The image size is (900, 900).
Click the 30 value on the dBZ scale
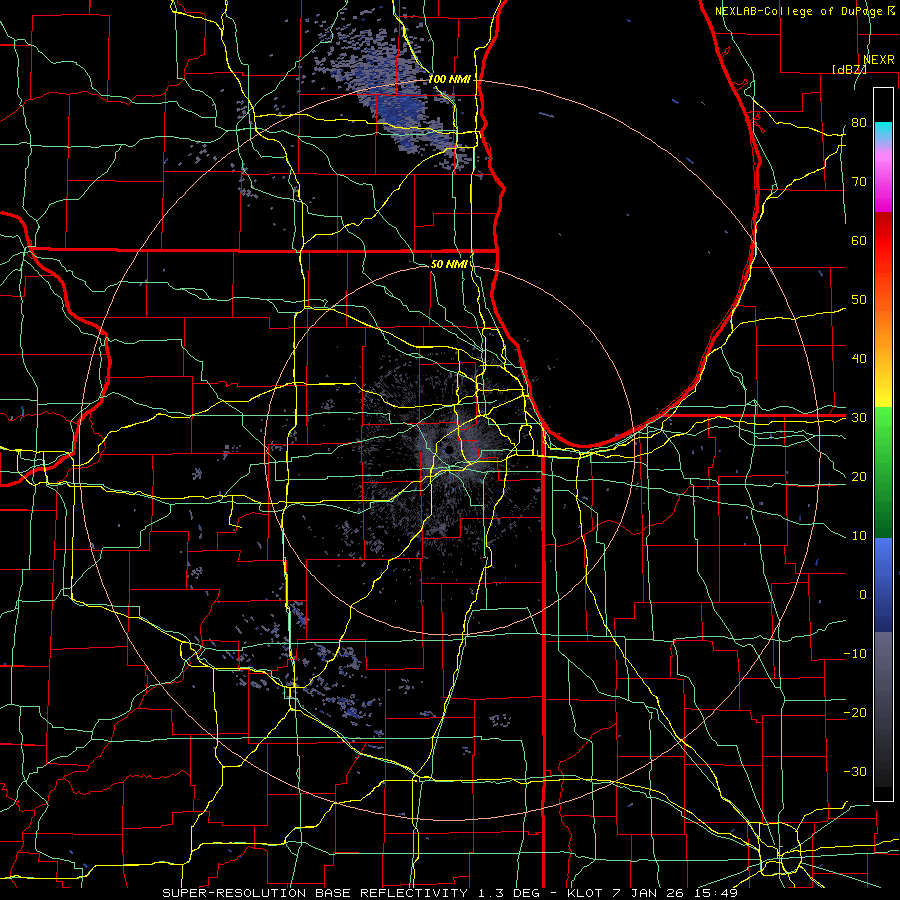point(859,417)
